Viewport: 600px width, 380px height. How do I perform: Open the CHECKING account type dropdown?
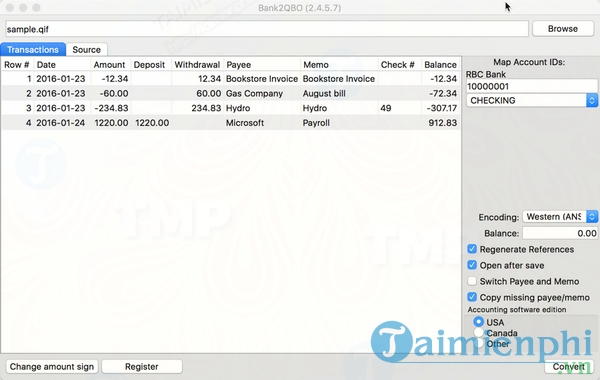click(x=532, y=101)
